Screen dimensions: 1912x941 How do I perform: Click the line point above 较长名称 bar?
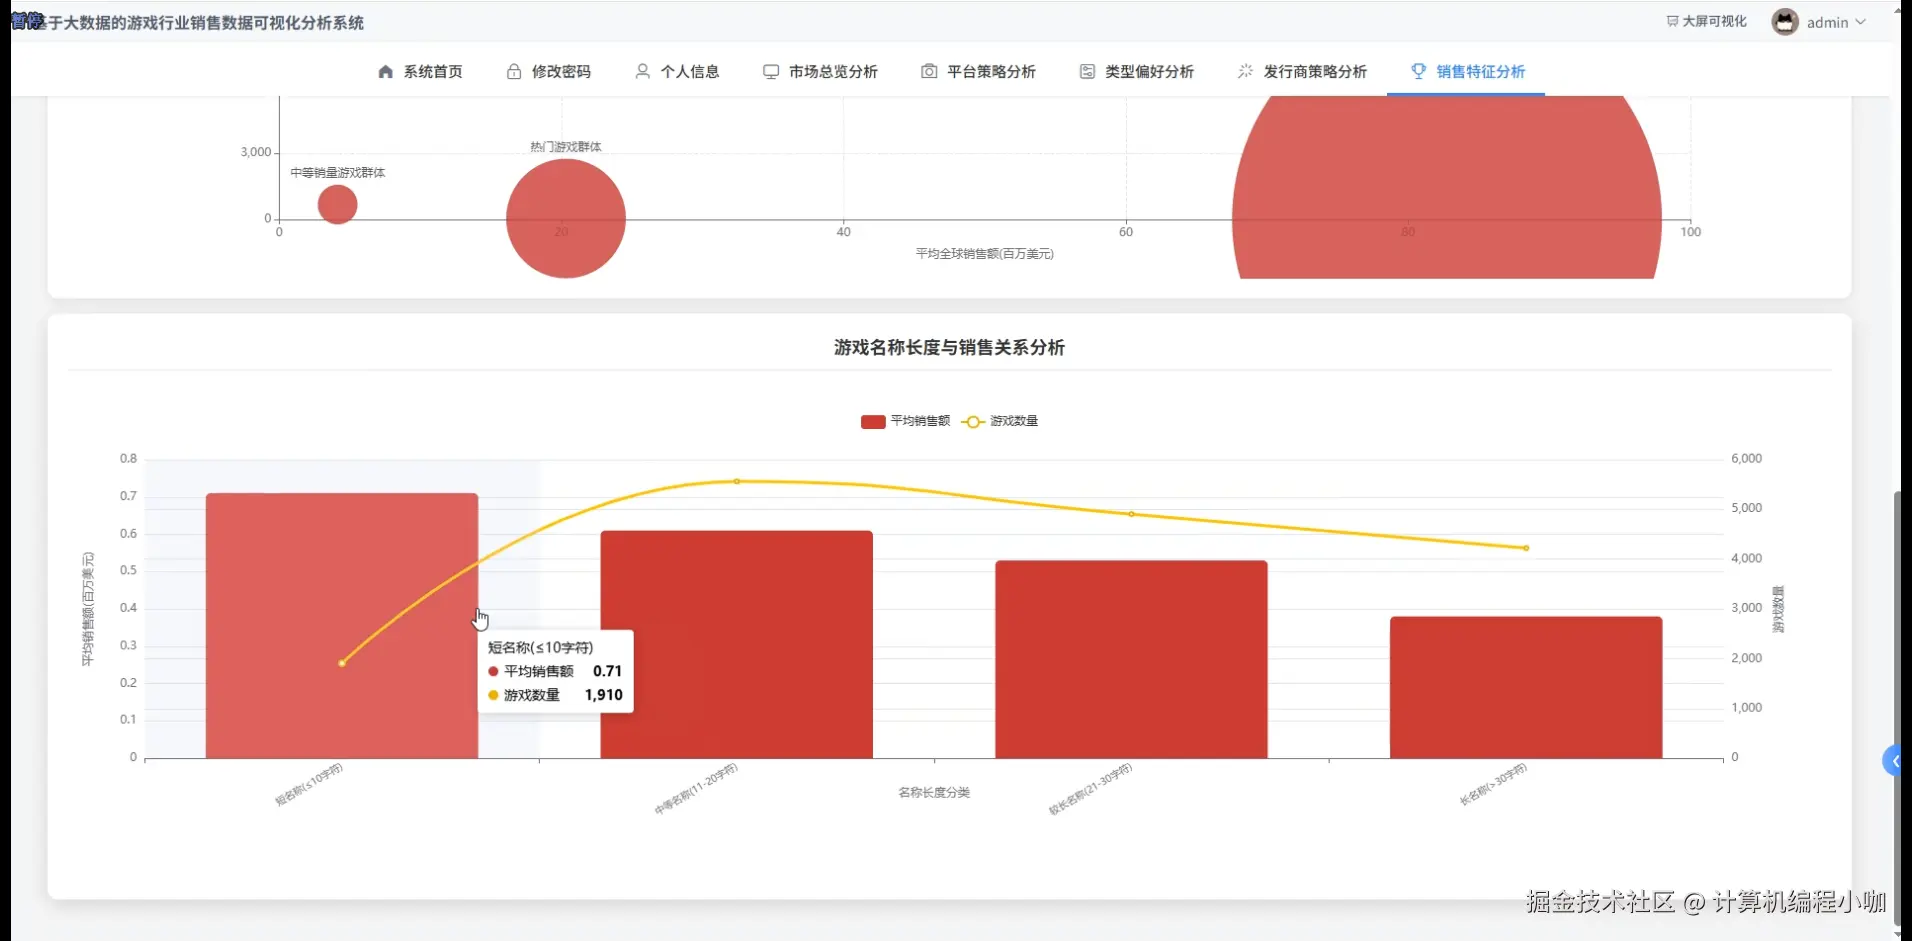tap(1131, 514)
